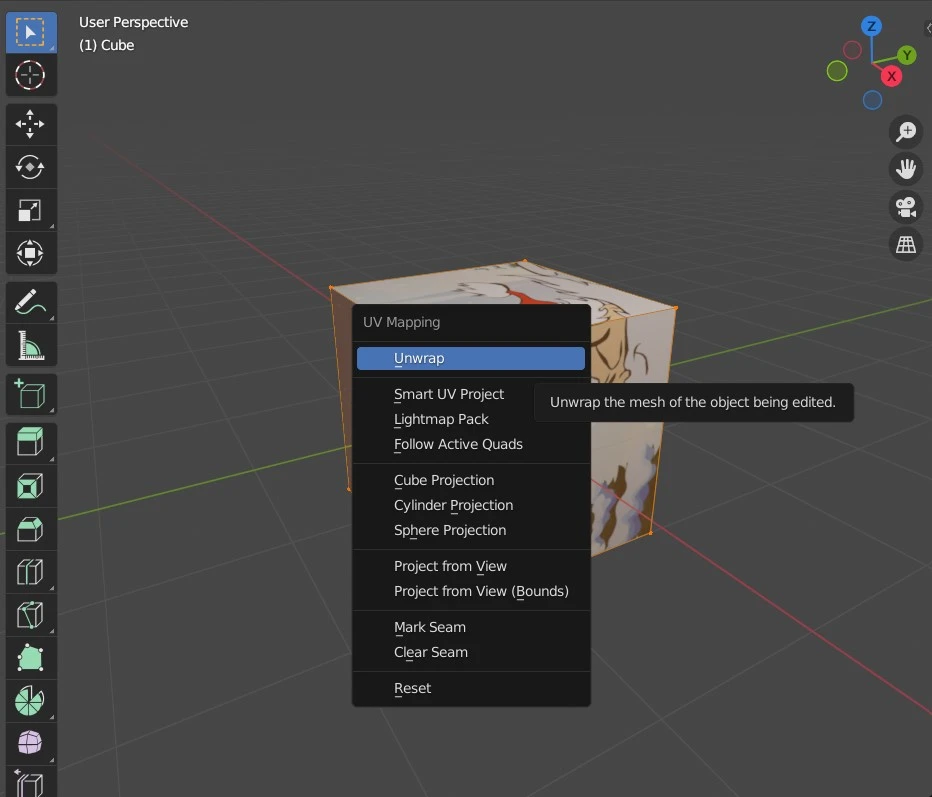Click the zoom magnifier viewport button
Screen dimensions: 932x797
(x=906, y=131)
